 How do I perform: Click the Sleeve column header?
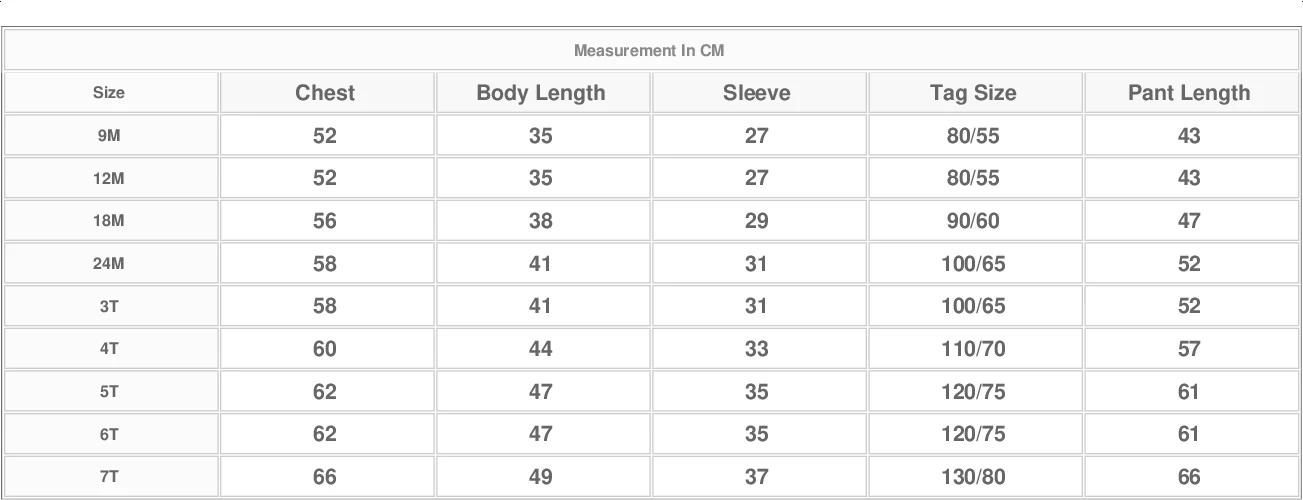coord(757,93)
